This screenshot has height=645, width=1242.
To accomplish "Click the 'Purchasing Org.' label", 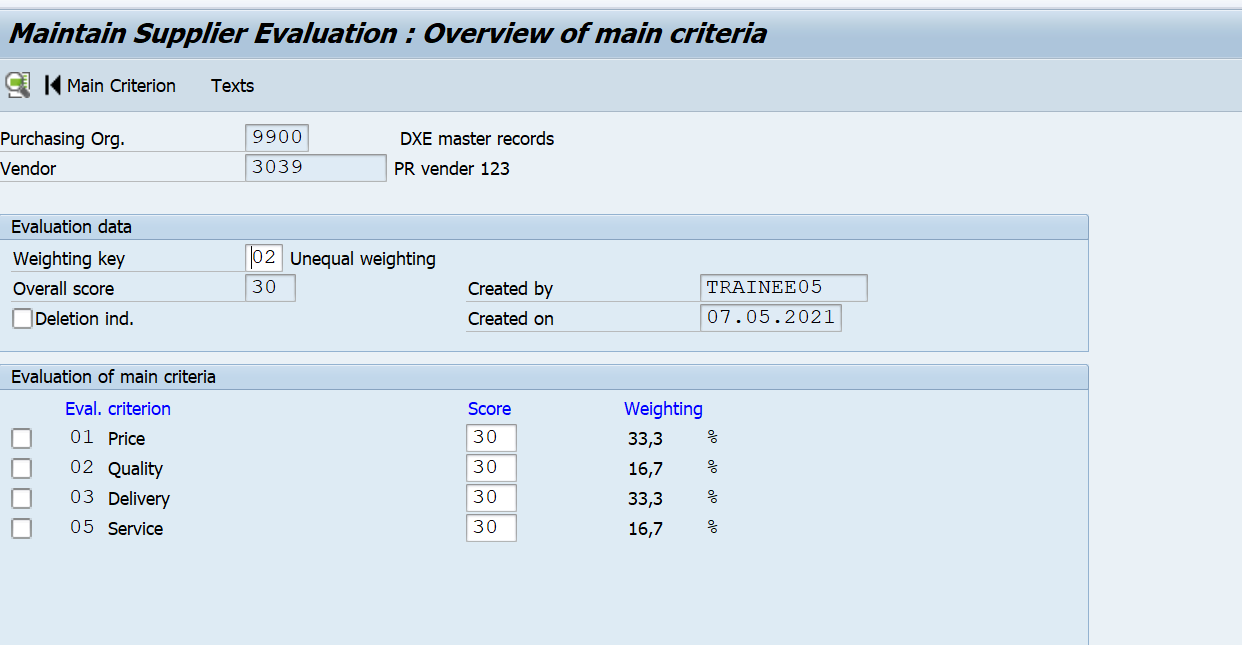I will point(62,139).
